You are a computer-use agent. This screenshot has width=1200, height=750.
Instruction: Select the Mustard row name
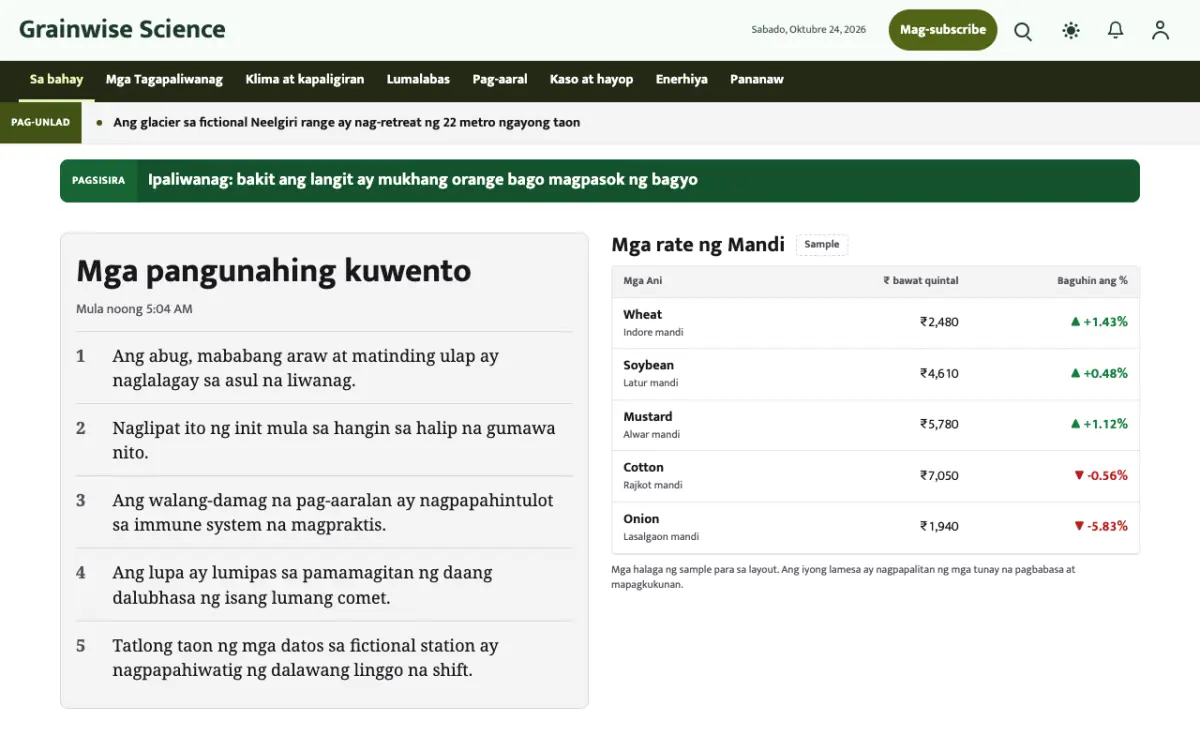[647, 416]
